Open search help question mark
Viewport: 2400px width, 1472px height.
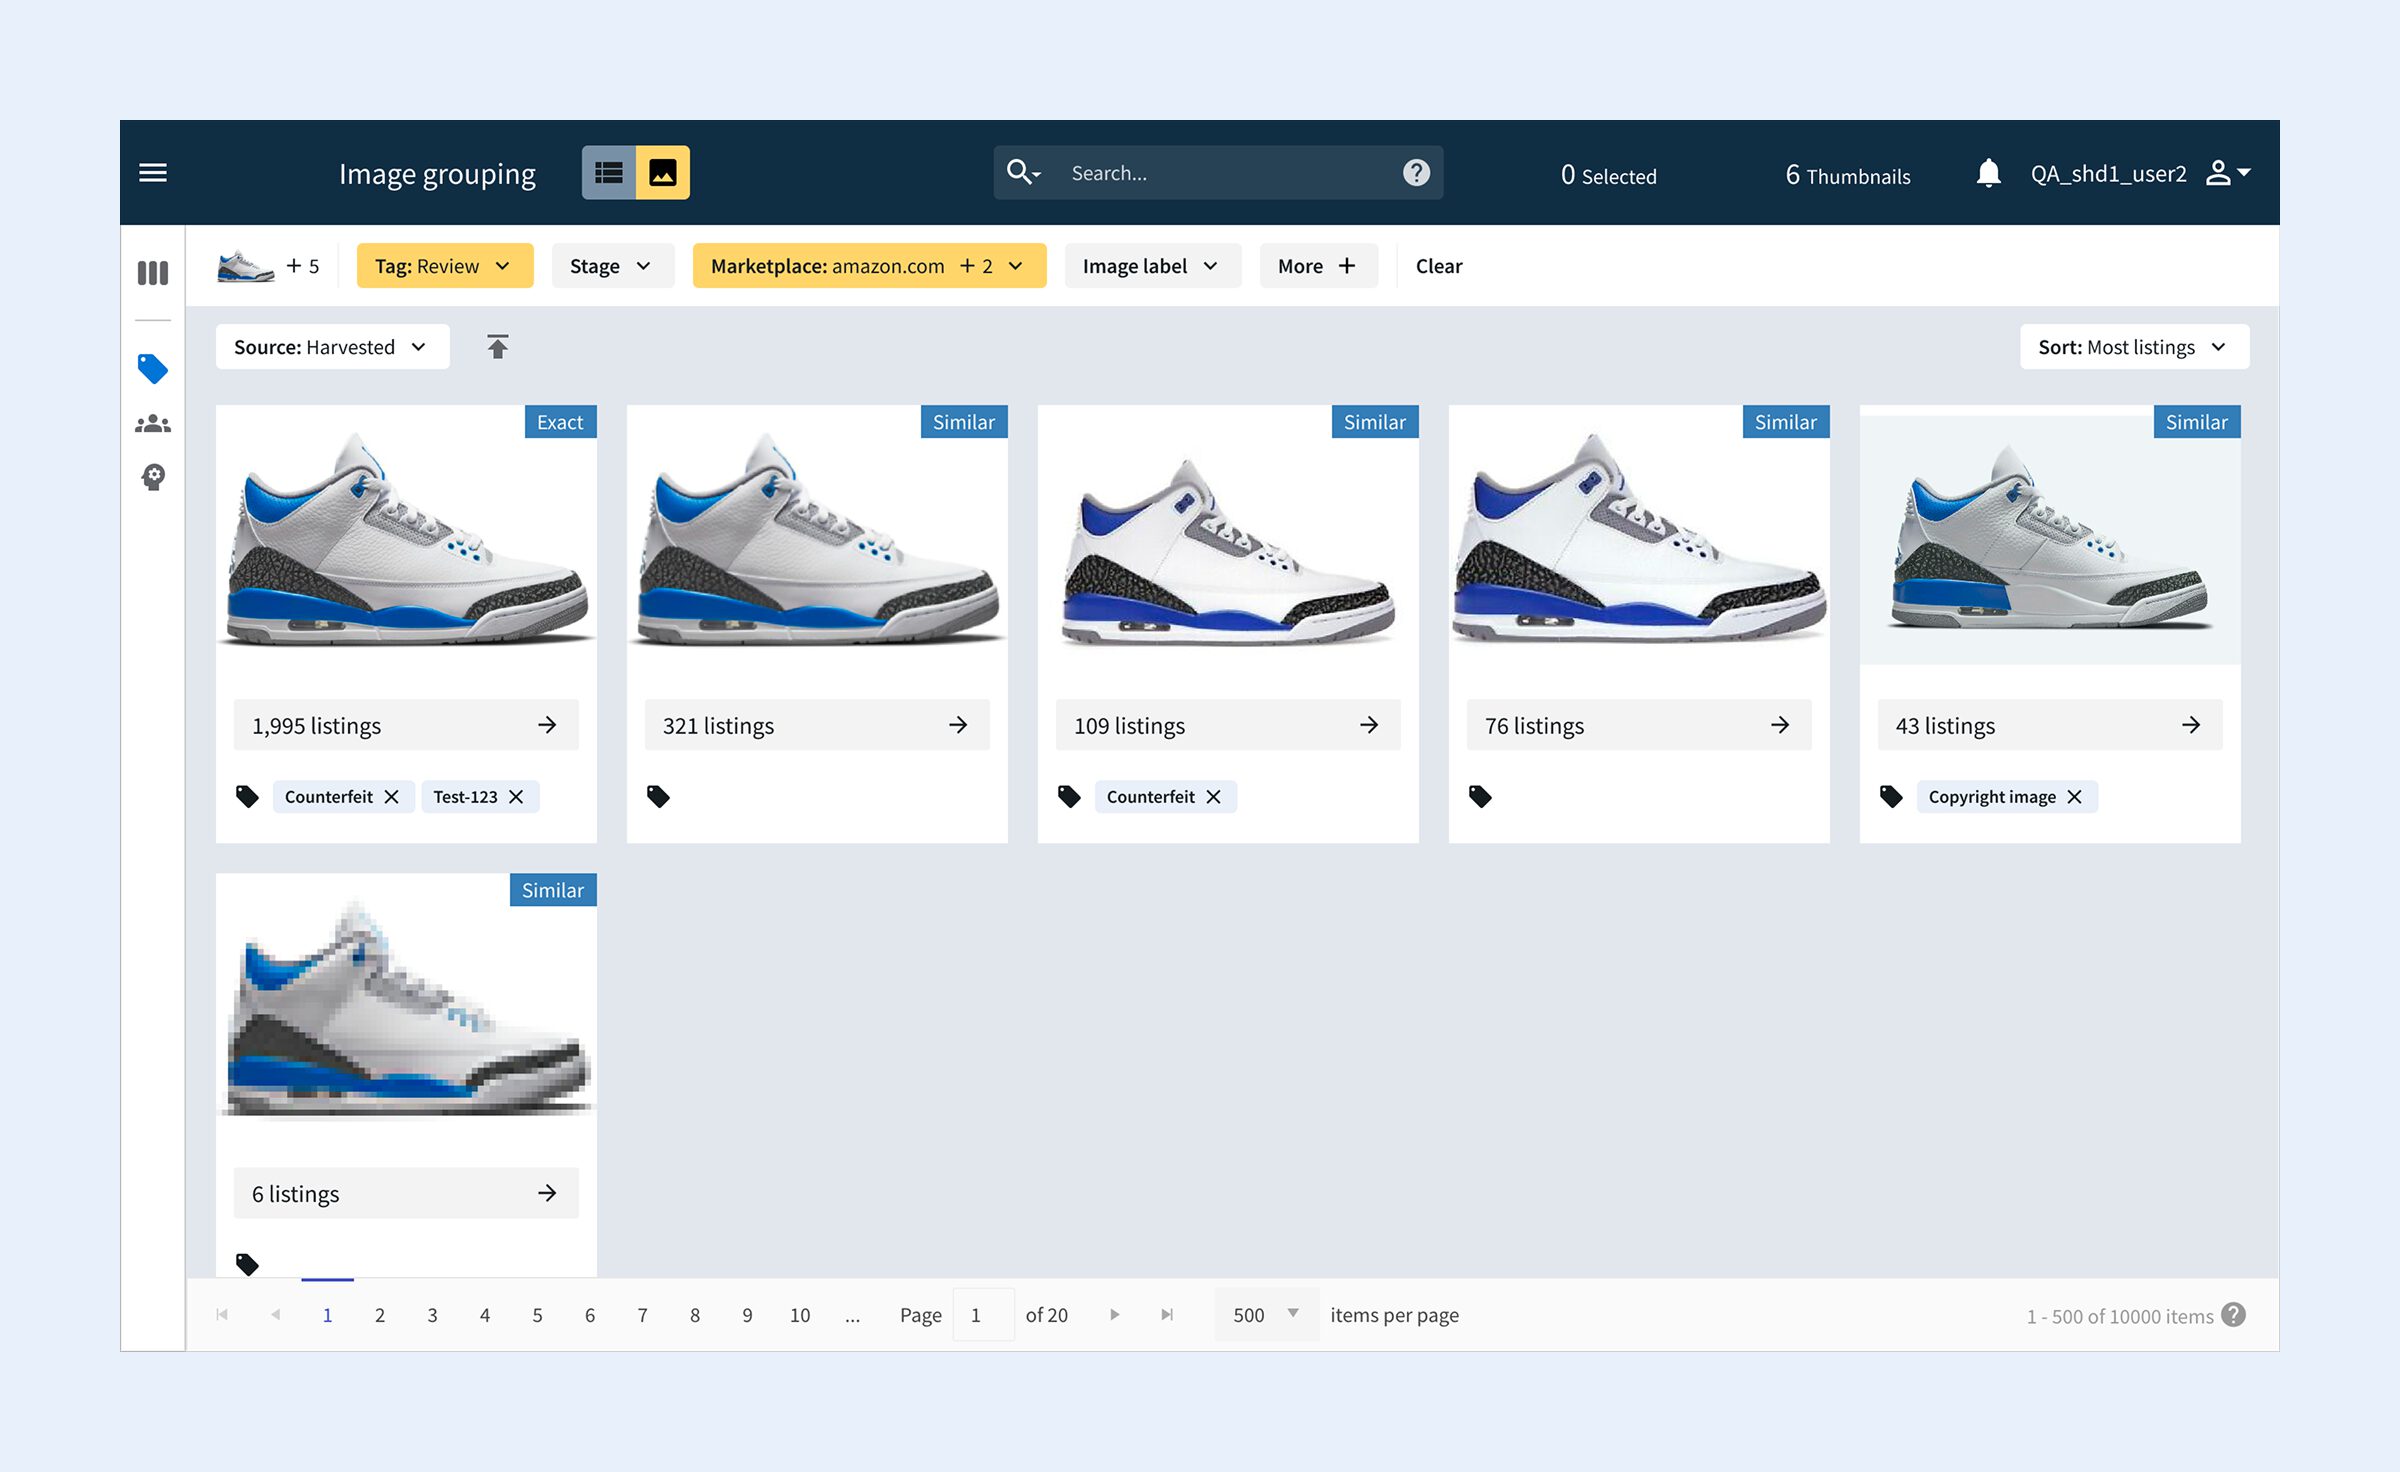click(1416, 173)
